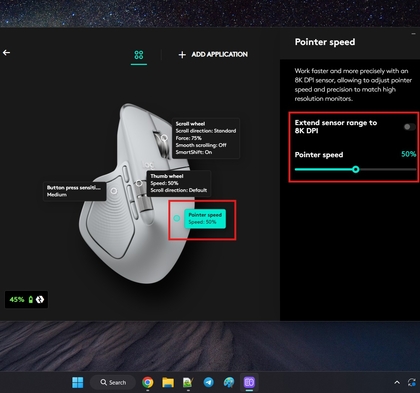420x393 pixels.
Task: Click the connection icon beside the battery
Action: 40,300
